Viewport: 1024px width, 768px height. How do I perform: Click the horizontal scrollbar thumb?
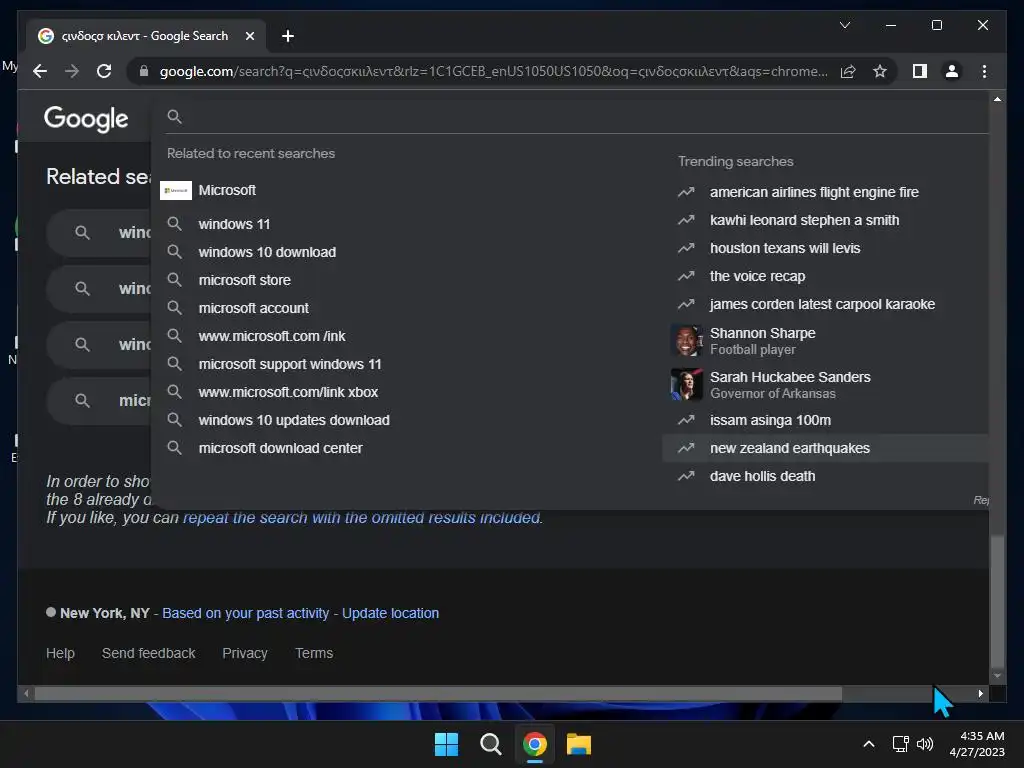coord(438,694)
